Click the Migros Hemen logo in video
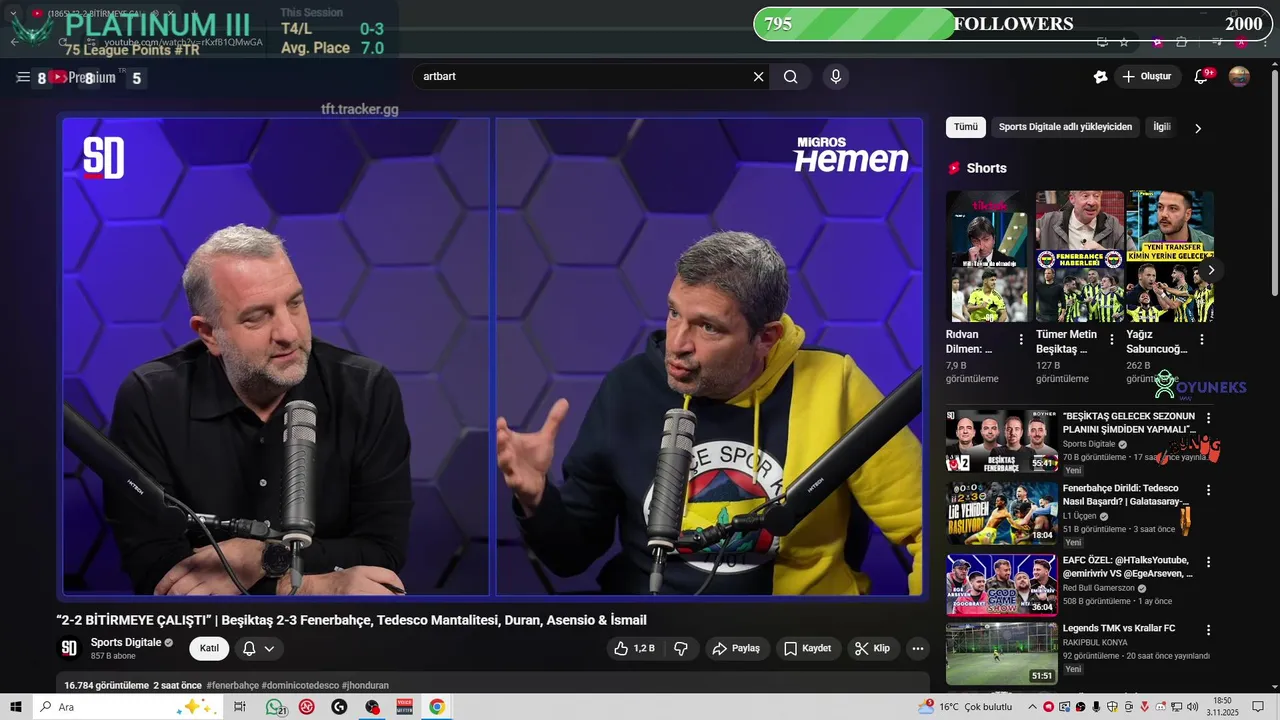The height and width of the screenshot is (720, 1280). click(x=851, y=155)
